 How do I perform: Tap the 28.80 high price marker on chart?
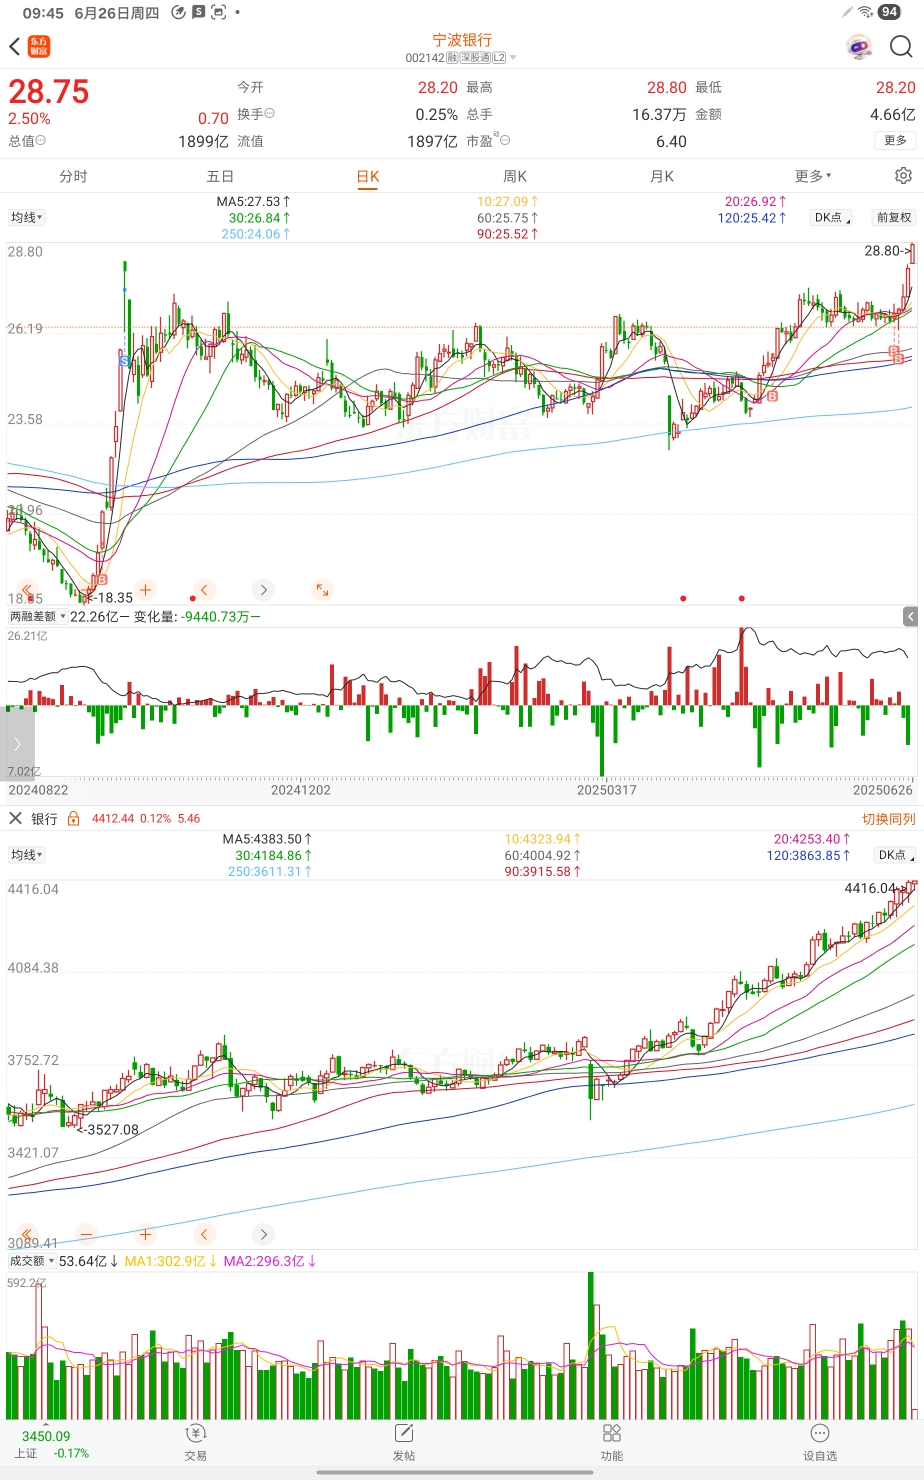tap(888, 251)
